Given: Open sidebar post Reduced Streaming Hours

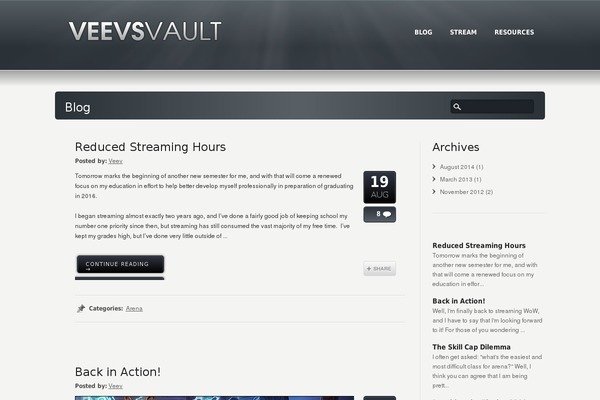Looking at the screenshot, I should tap(479, 246).
